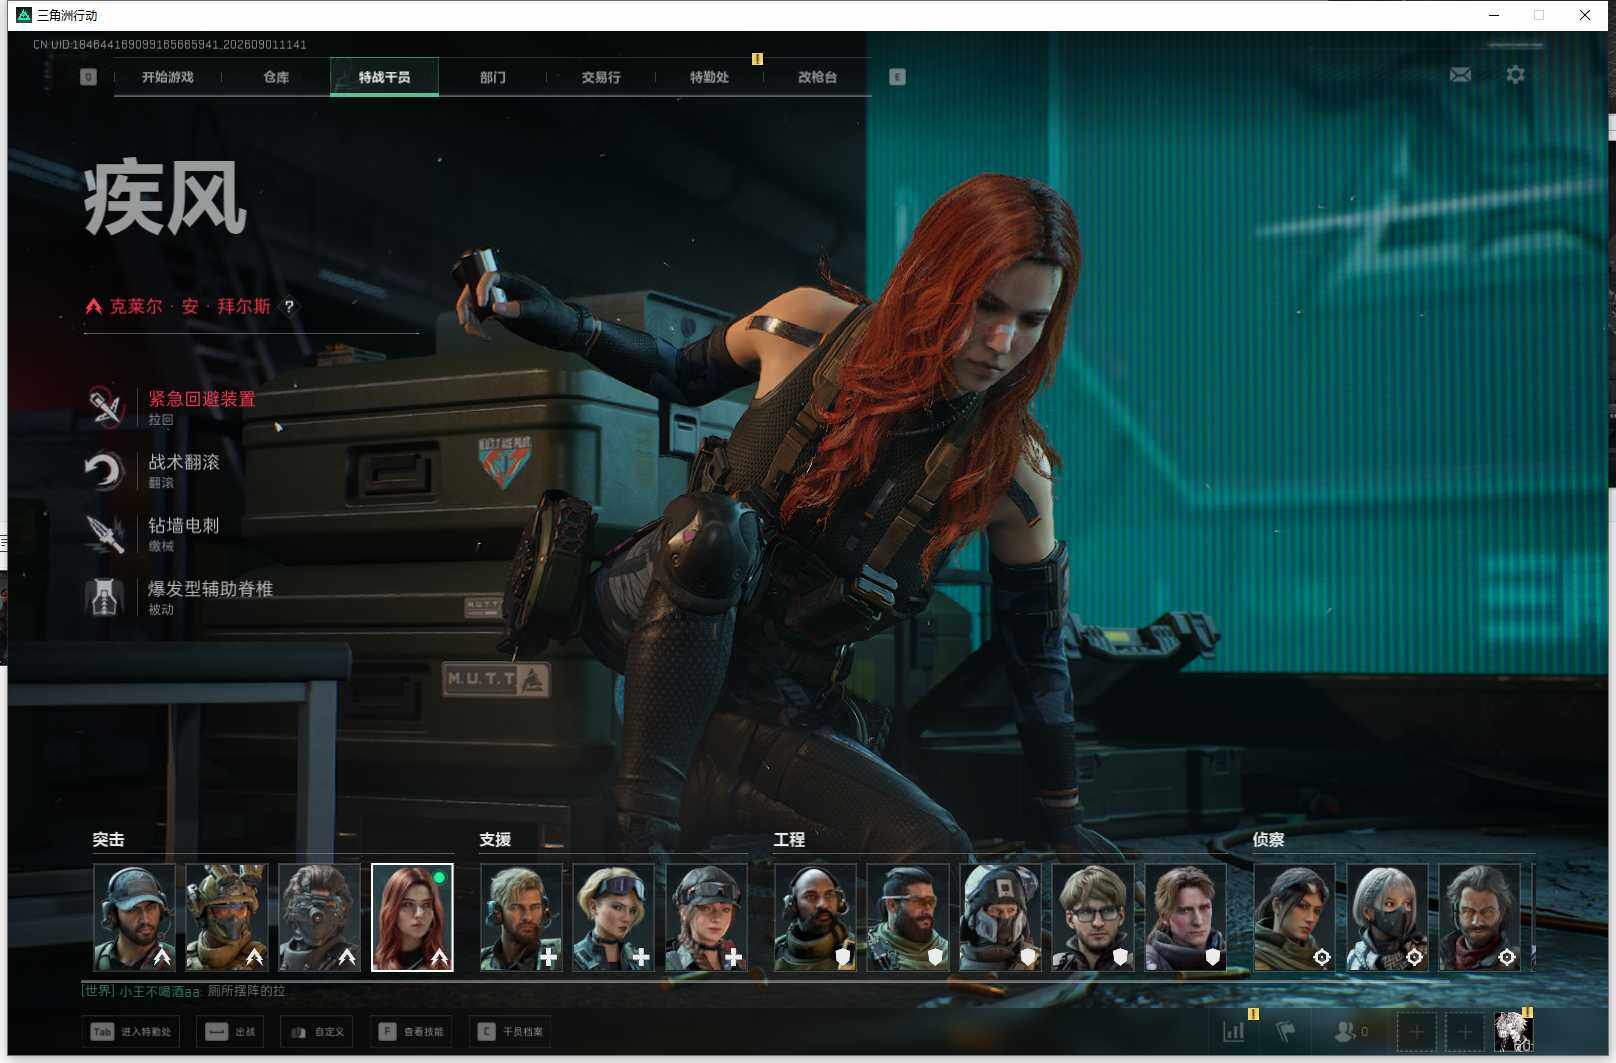Select the 钻墙电刺 skill icon
This screenshot has width=1616, height=1063.
[105, 533]
